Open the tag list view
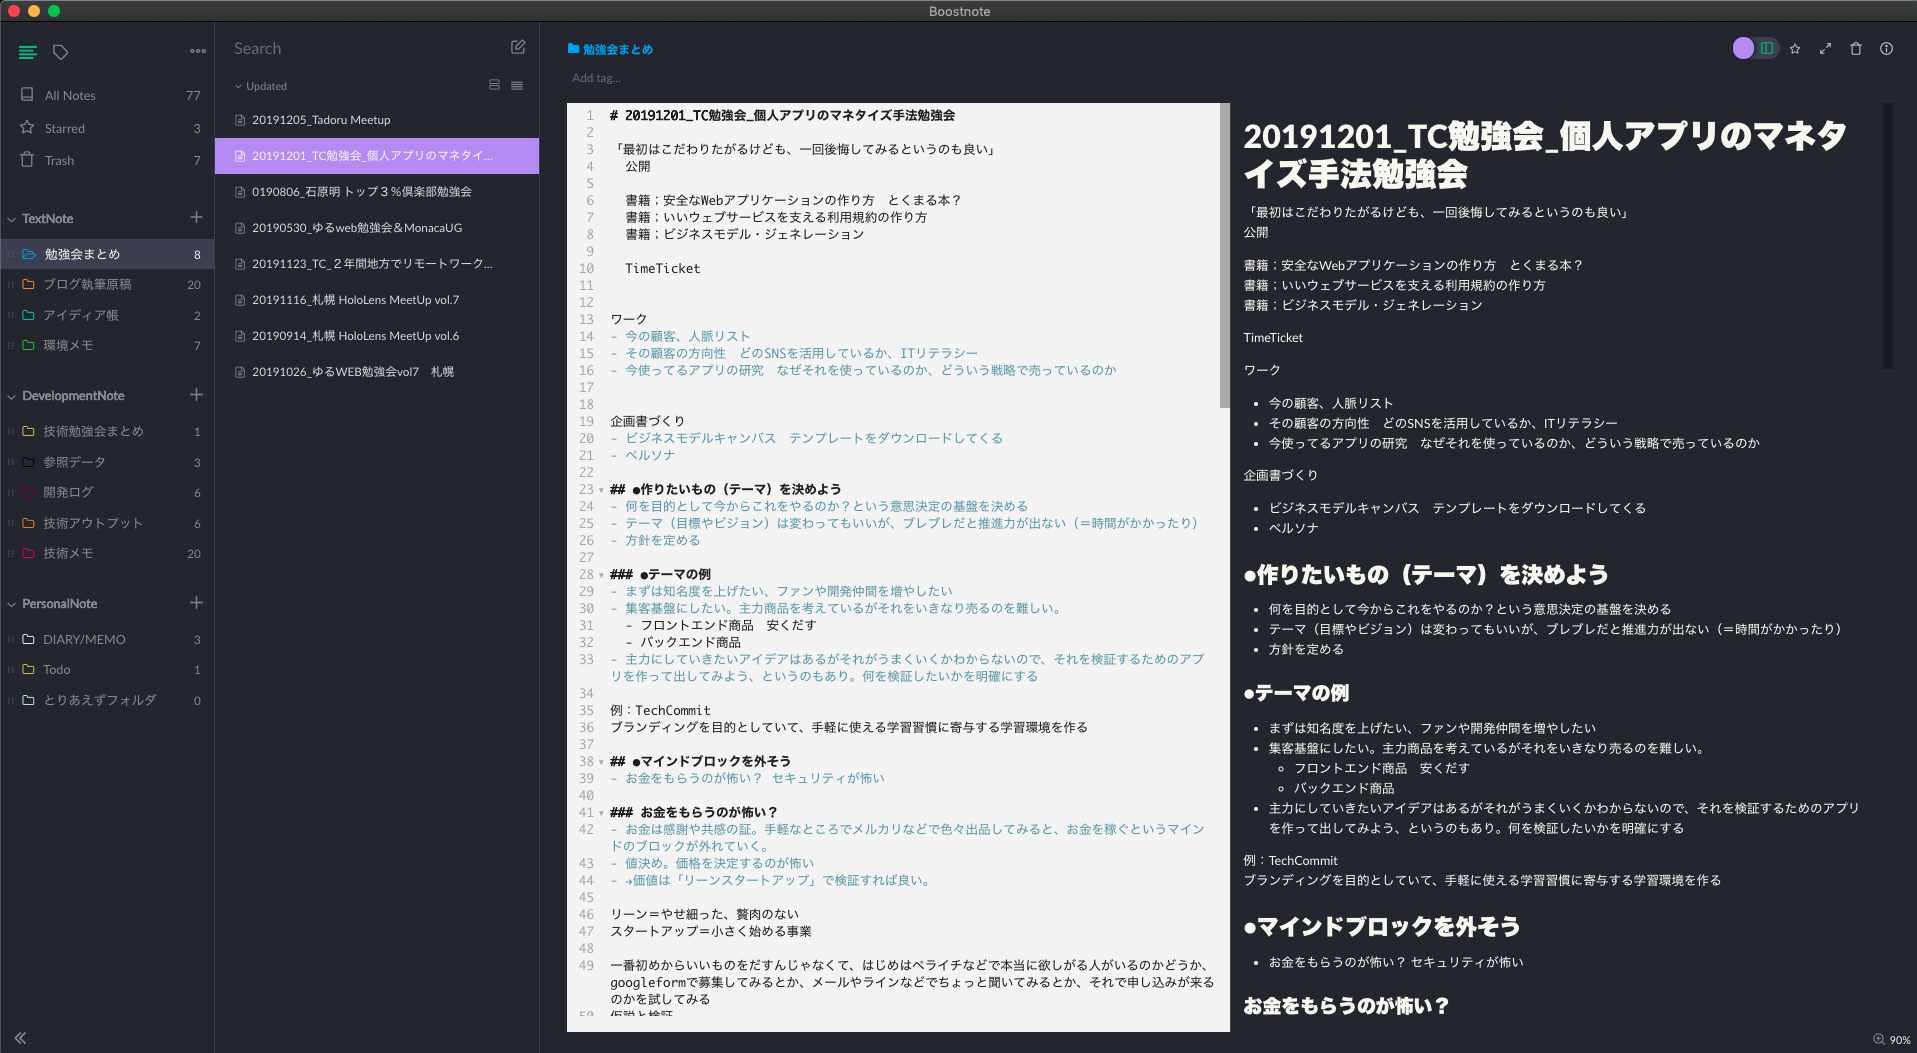 point(61,52)
